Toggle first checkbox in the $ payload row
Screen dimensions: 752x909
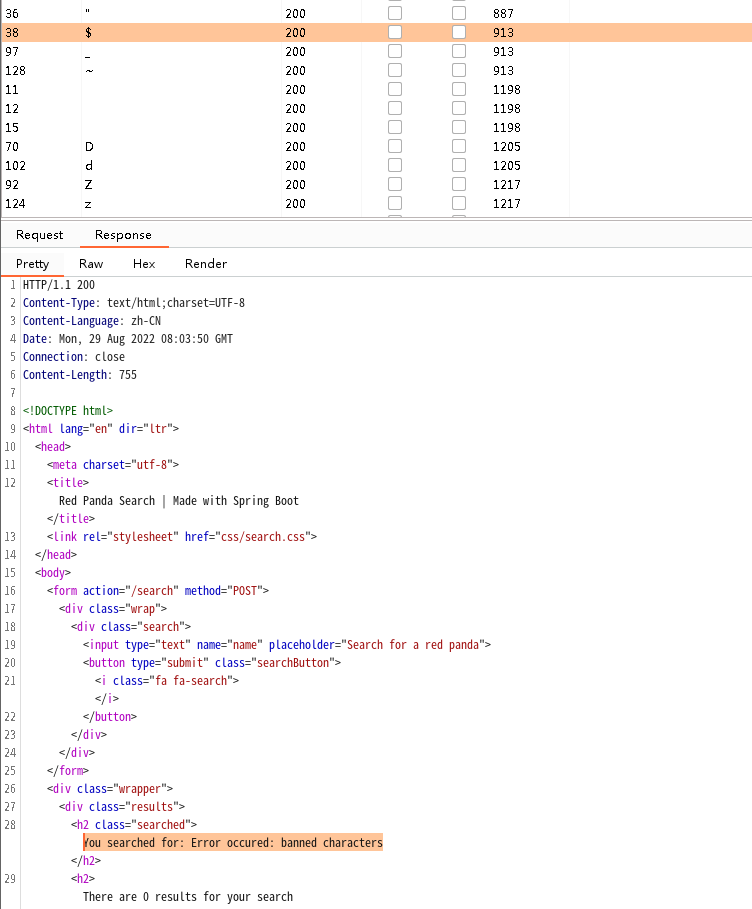point(395,32)
